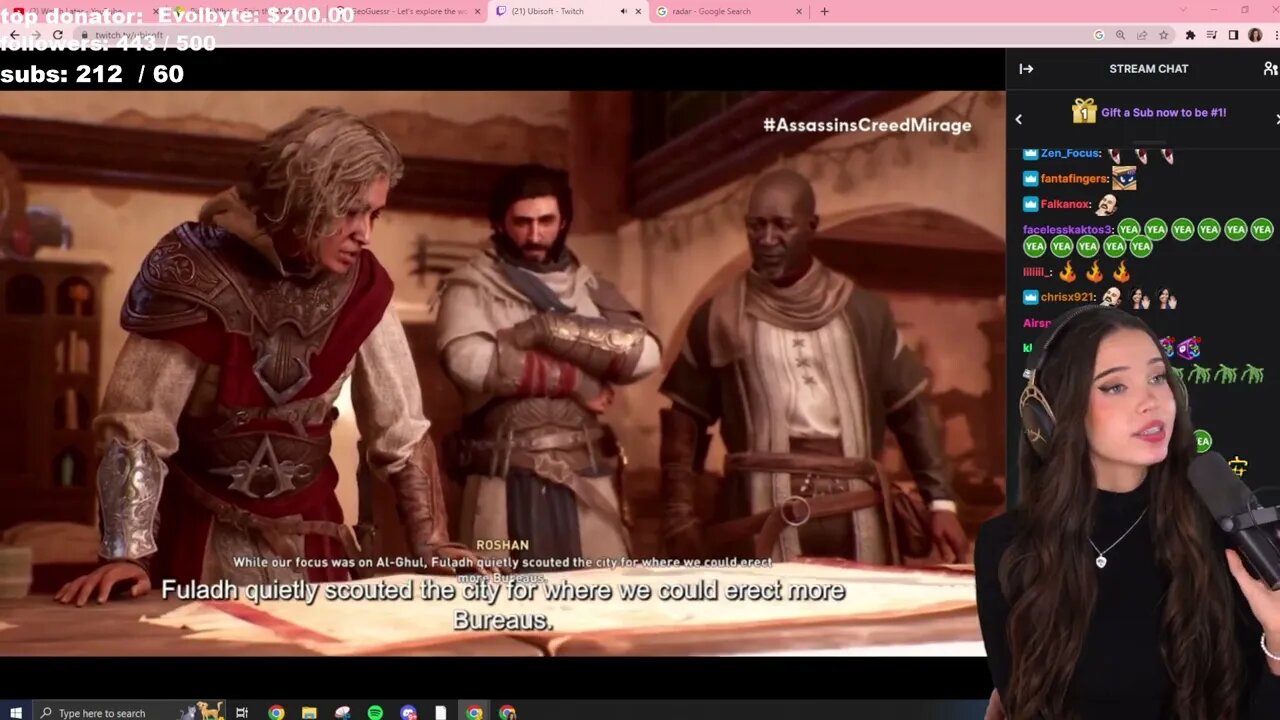The height and width of the screenshot is (720, 1280).
Task: Open Falkanox chat username
Action: (x=1065, y=204)
